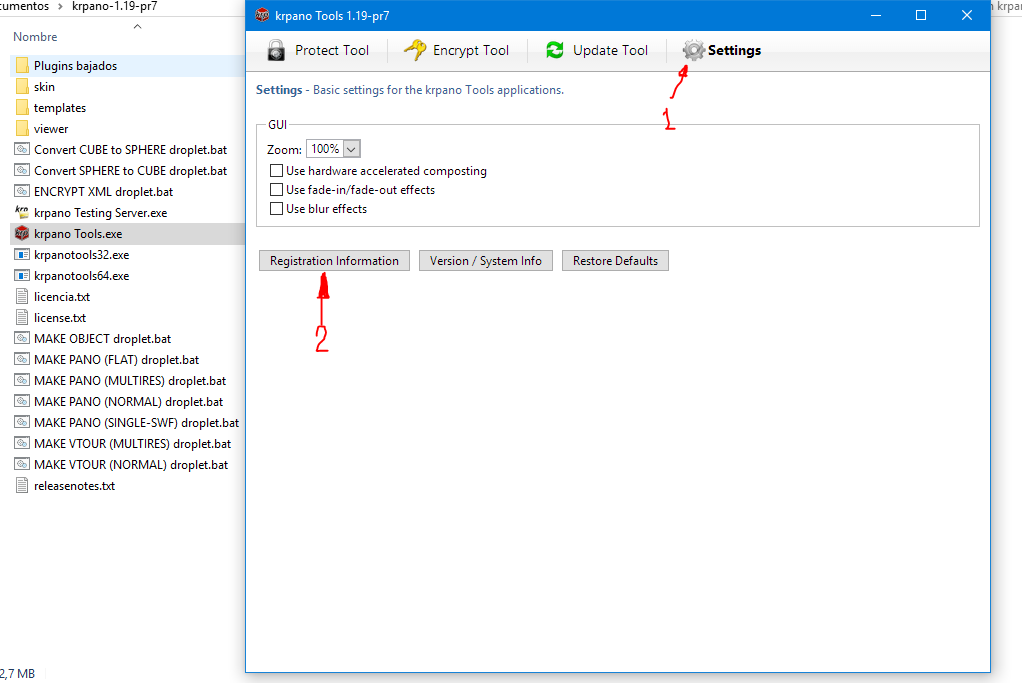Open the Update Tool tab

597,50
